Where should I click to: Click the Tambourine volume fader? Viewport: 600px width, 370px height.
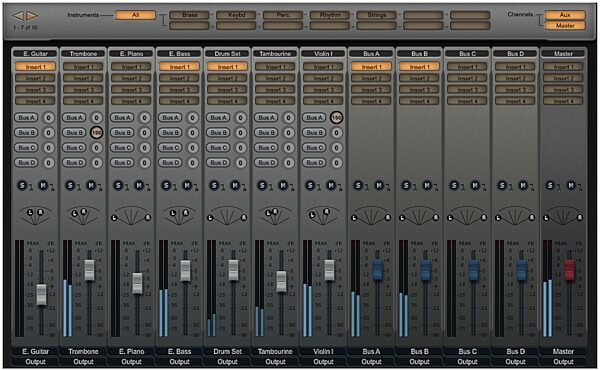[x=281, y=281]
